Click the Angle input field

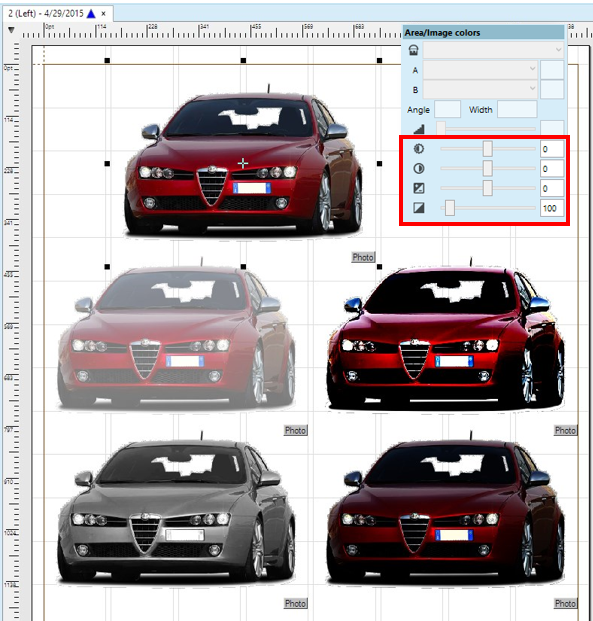[448, 109]
